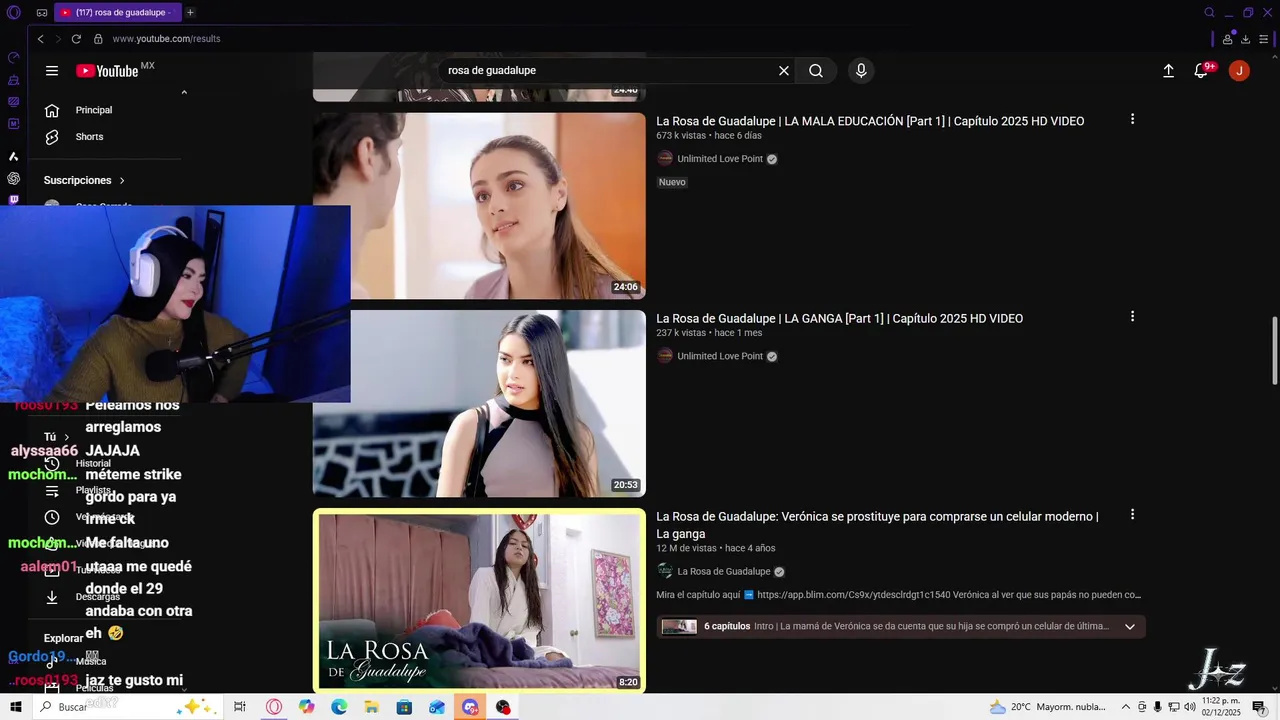Screen dimensions: 1280x720
Task: Clear the search box with the X icon
Action: click(784, 71)
